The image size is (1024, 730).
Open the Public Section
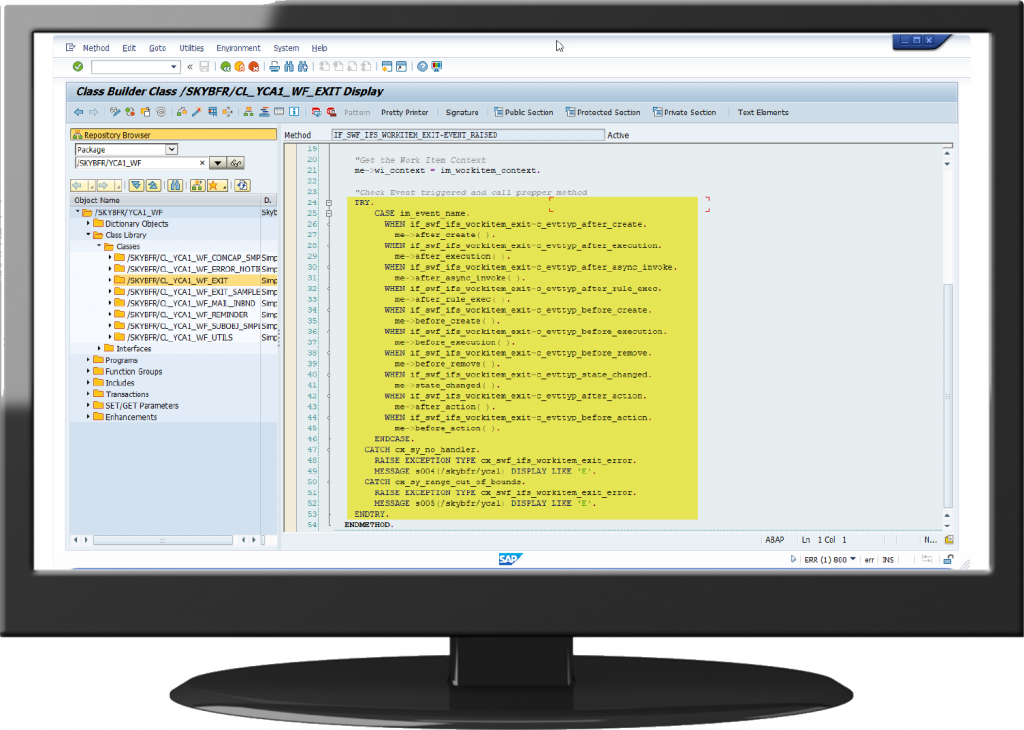[x=524, y=112]
